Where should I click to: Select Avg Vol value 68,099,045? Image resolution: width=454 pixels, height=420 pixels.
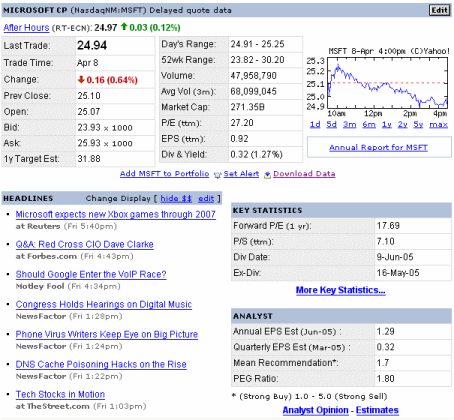point(253,91)
